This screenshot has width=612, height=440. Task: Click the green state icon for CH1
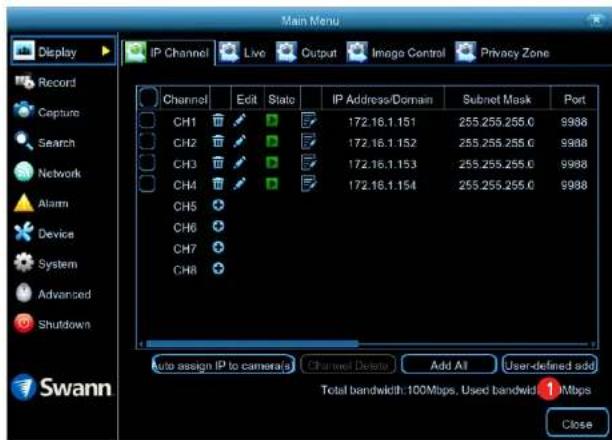click(272, 121)
